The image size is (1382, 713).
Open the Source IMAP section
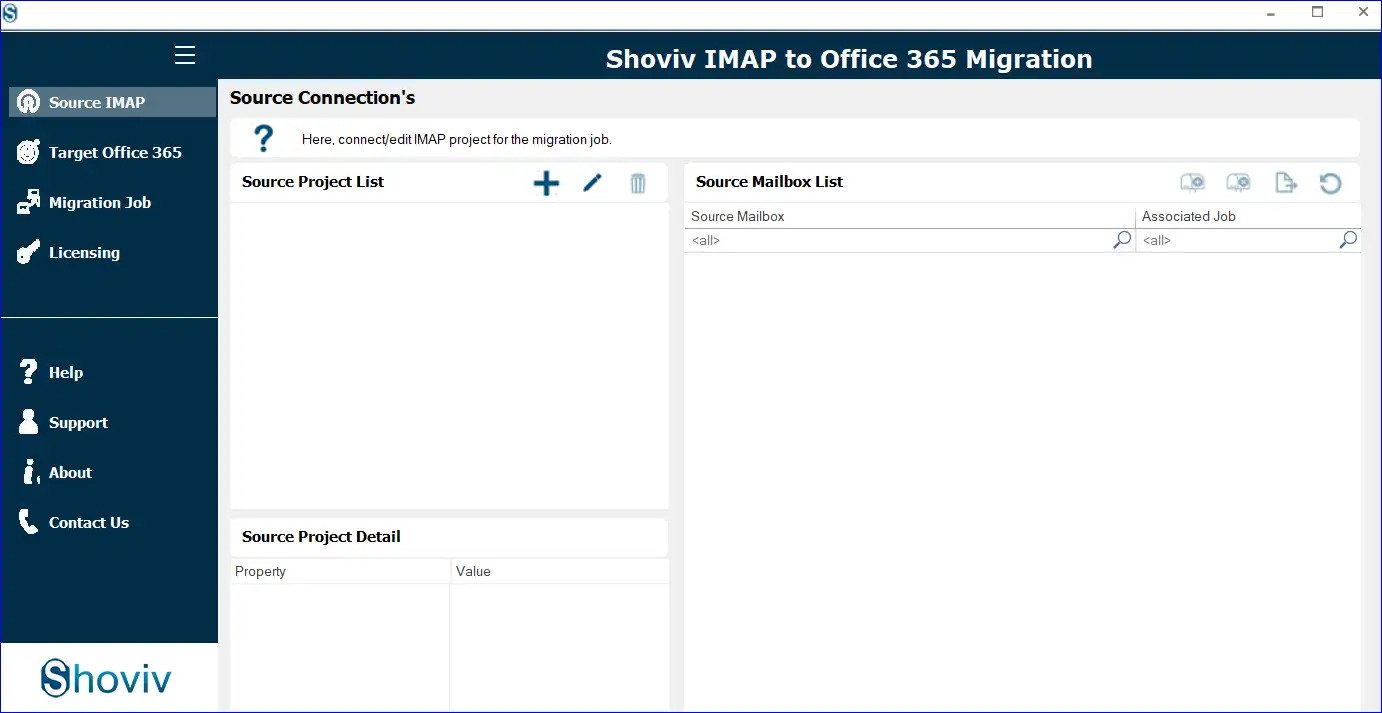click(97, 102)
